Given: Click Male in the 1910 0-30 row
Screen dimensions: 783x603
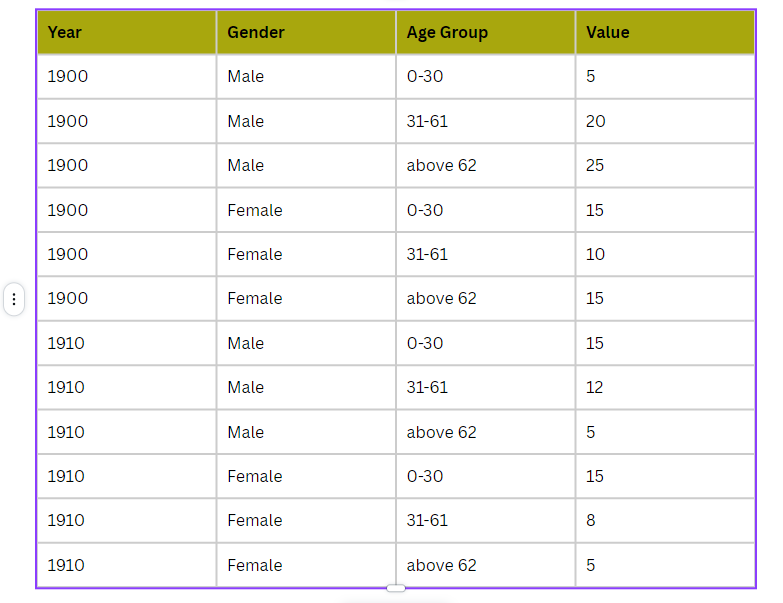Looking at the screenshot, I should pos(305,343).
